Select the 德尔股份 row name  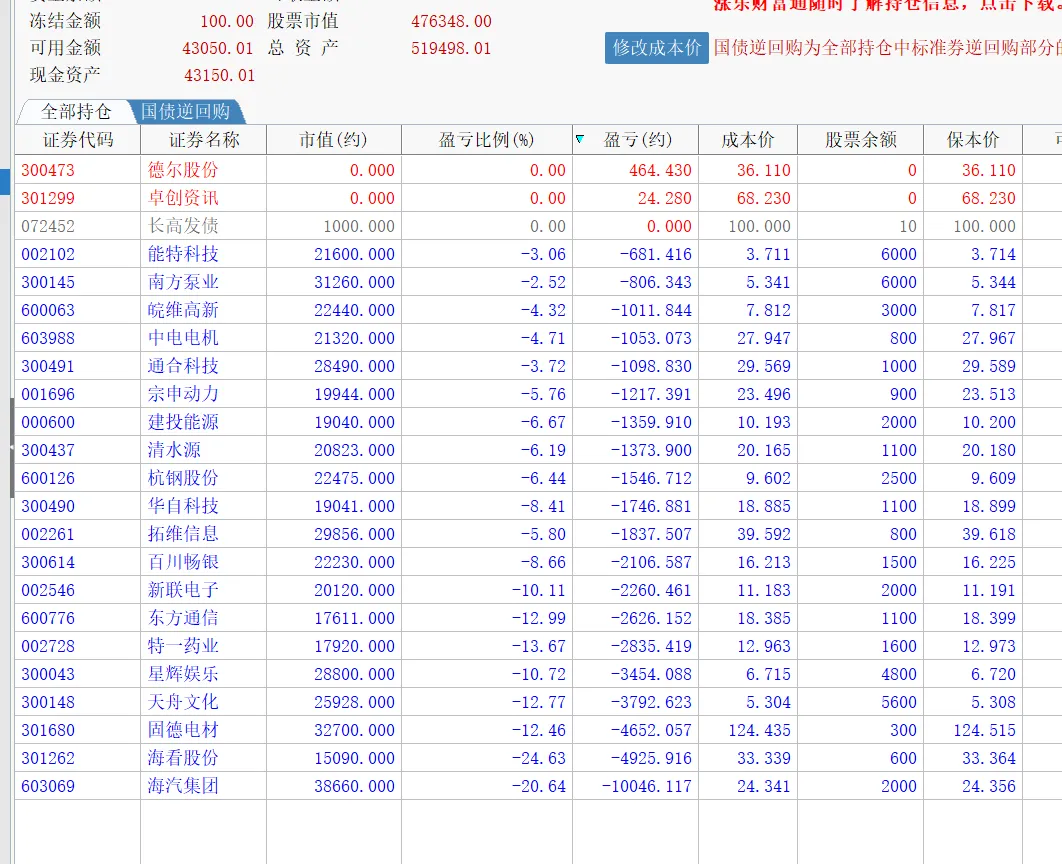click(x=183, y=170)
